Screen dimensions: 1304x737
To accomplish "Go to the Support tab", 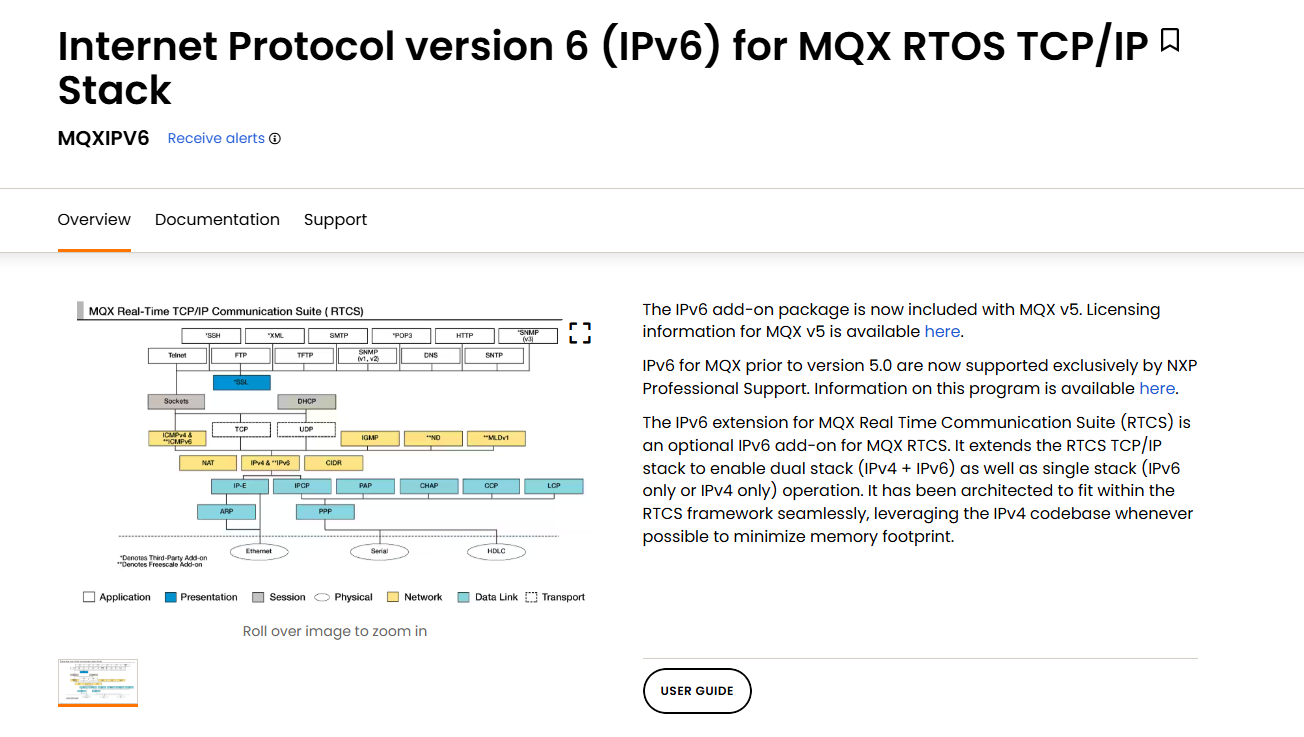I will point(335,220).
